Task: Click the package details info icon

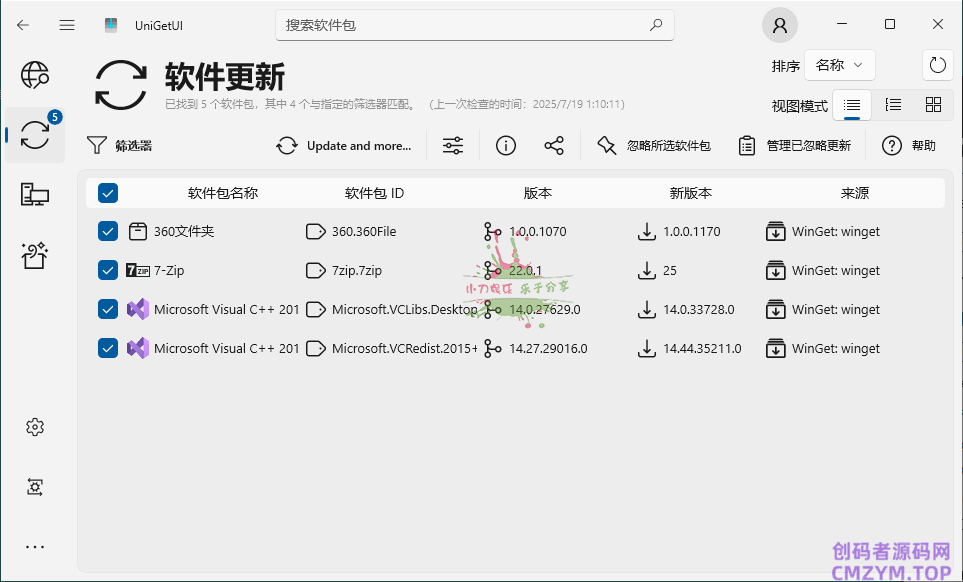Action: pyautogui.click(x=506, y=146)
